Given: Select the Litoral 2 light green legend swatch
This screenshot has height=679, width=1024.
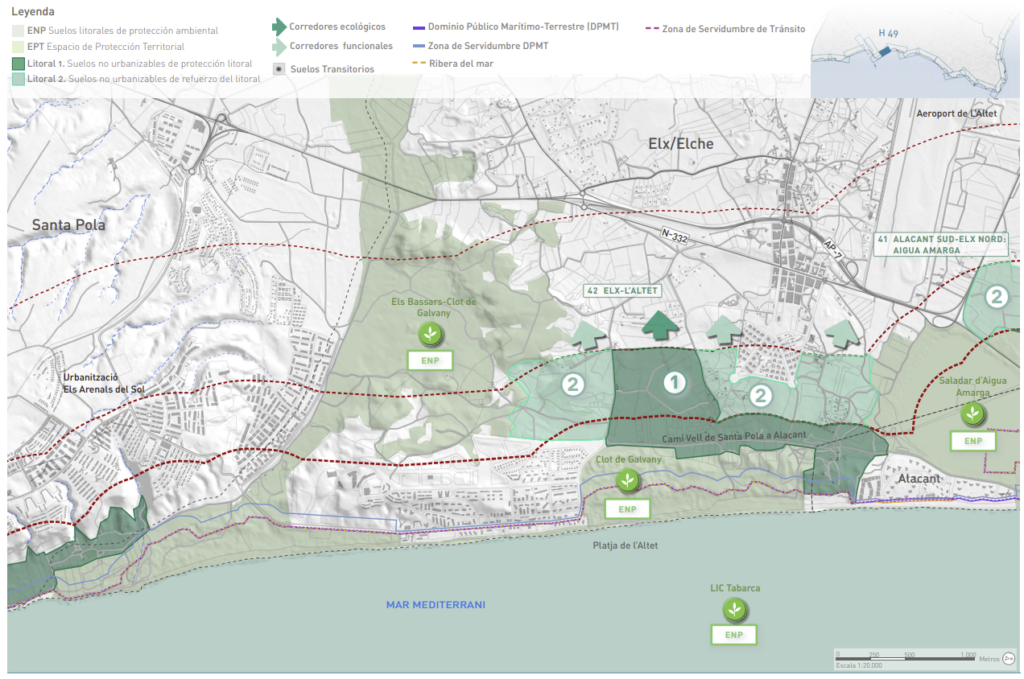Looking at the screenshot, I should (x=17, y=79).
